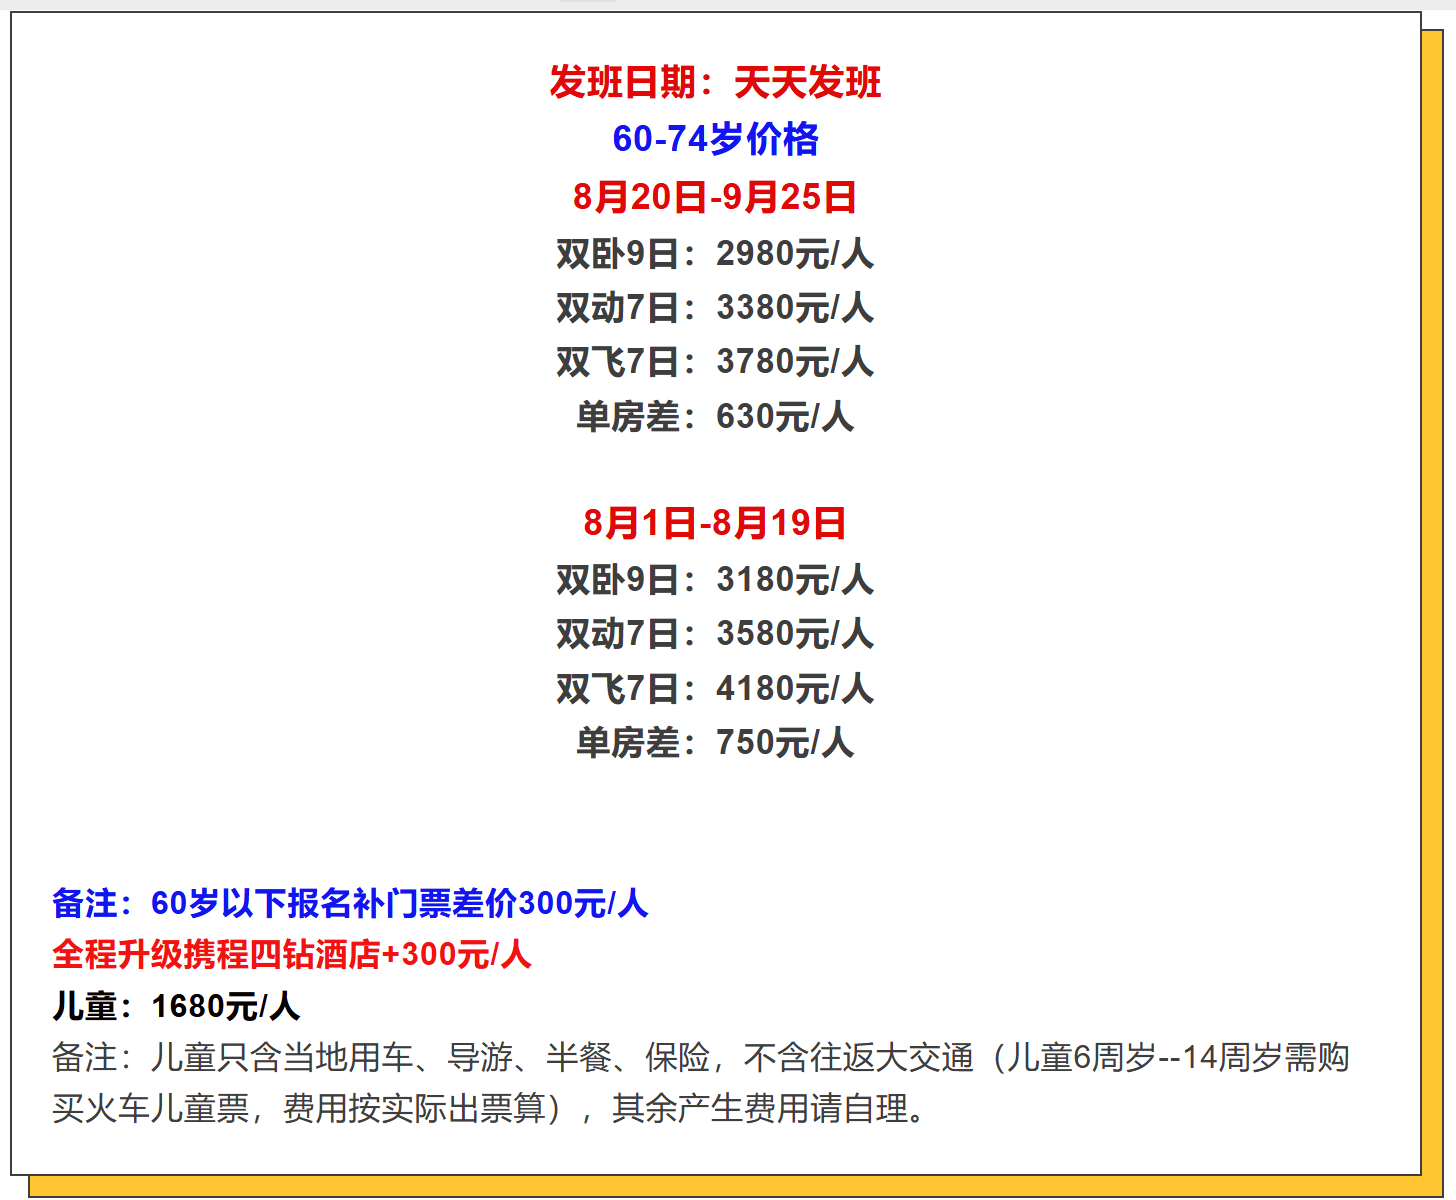Select the blue 60-74岁价格 heading
The width and height of the screenshot is (1456, 1200).
click(715, 139)
